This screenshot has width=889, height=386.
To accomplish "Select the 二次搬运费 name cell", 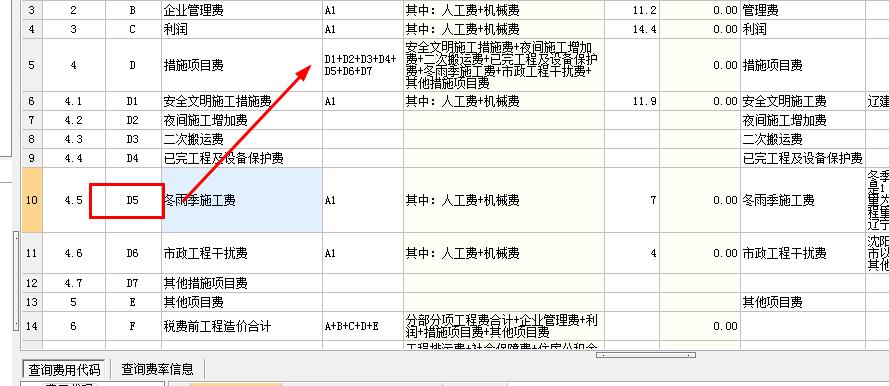I will click(242, 139).
